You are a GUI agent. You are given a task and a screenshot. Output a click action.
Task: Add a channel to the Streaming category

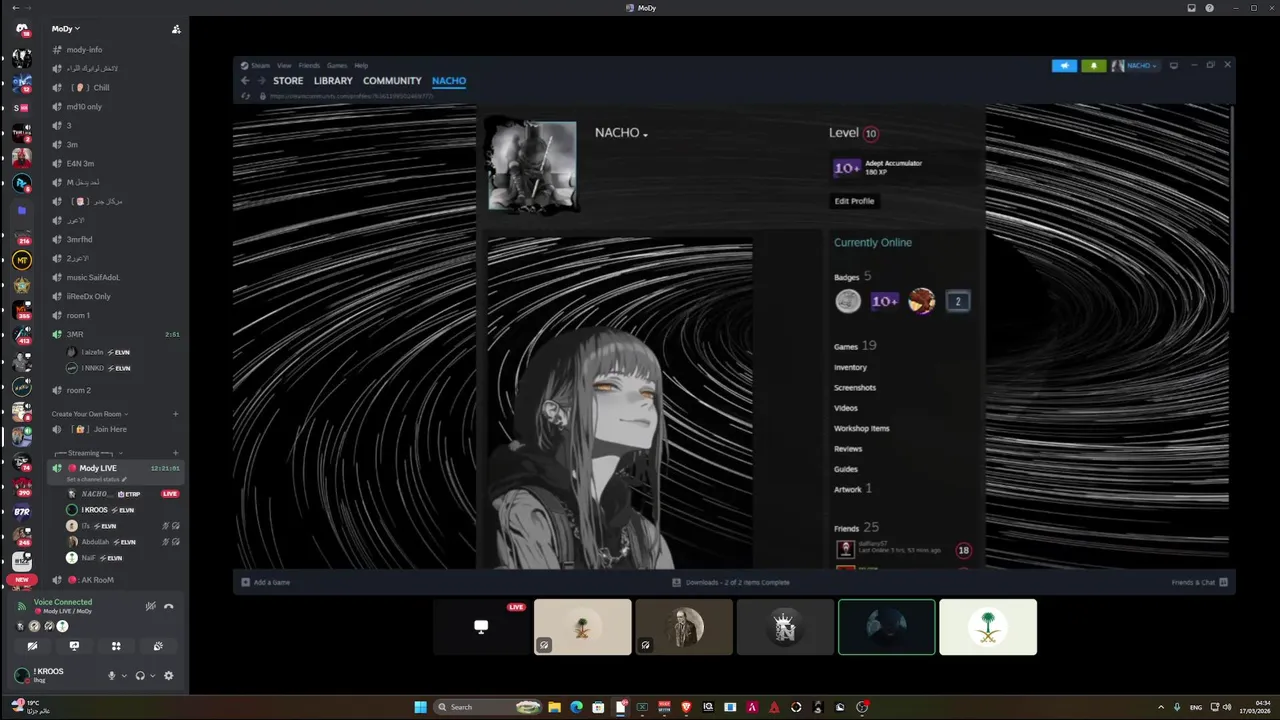176,453
